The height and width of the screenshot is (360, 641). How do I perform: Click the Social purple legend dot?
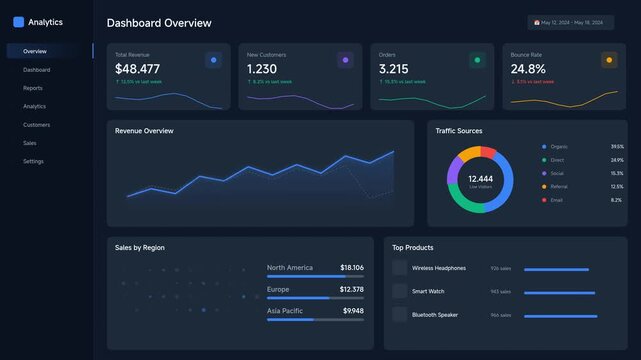pyautogui.click(x=544, y=173)
